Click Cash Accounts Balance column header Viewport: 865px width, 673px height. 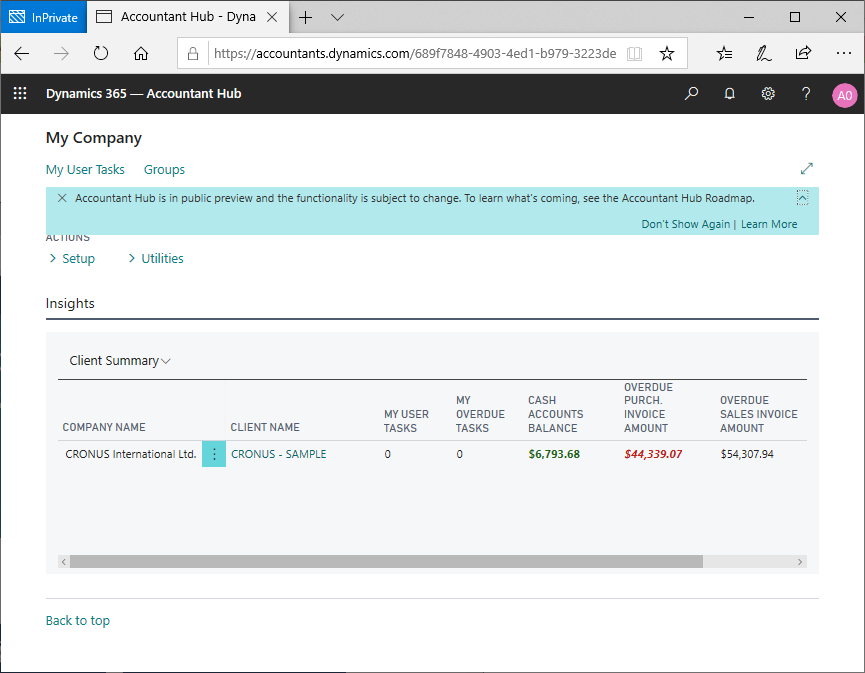555,414
